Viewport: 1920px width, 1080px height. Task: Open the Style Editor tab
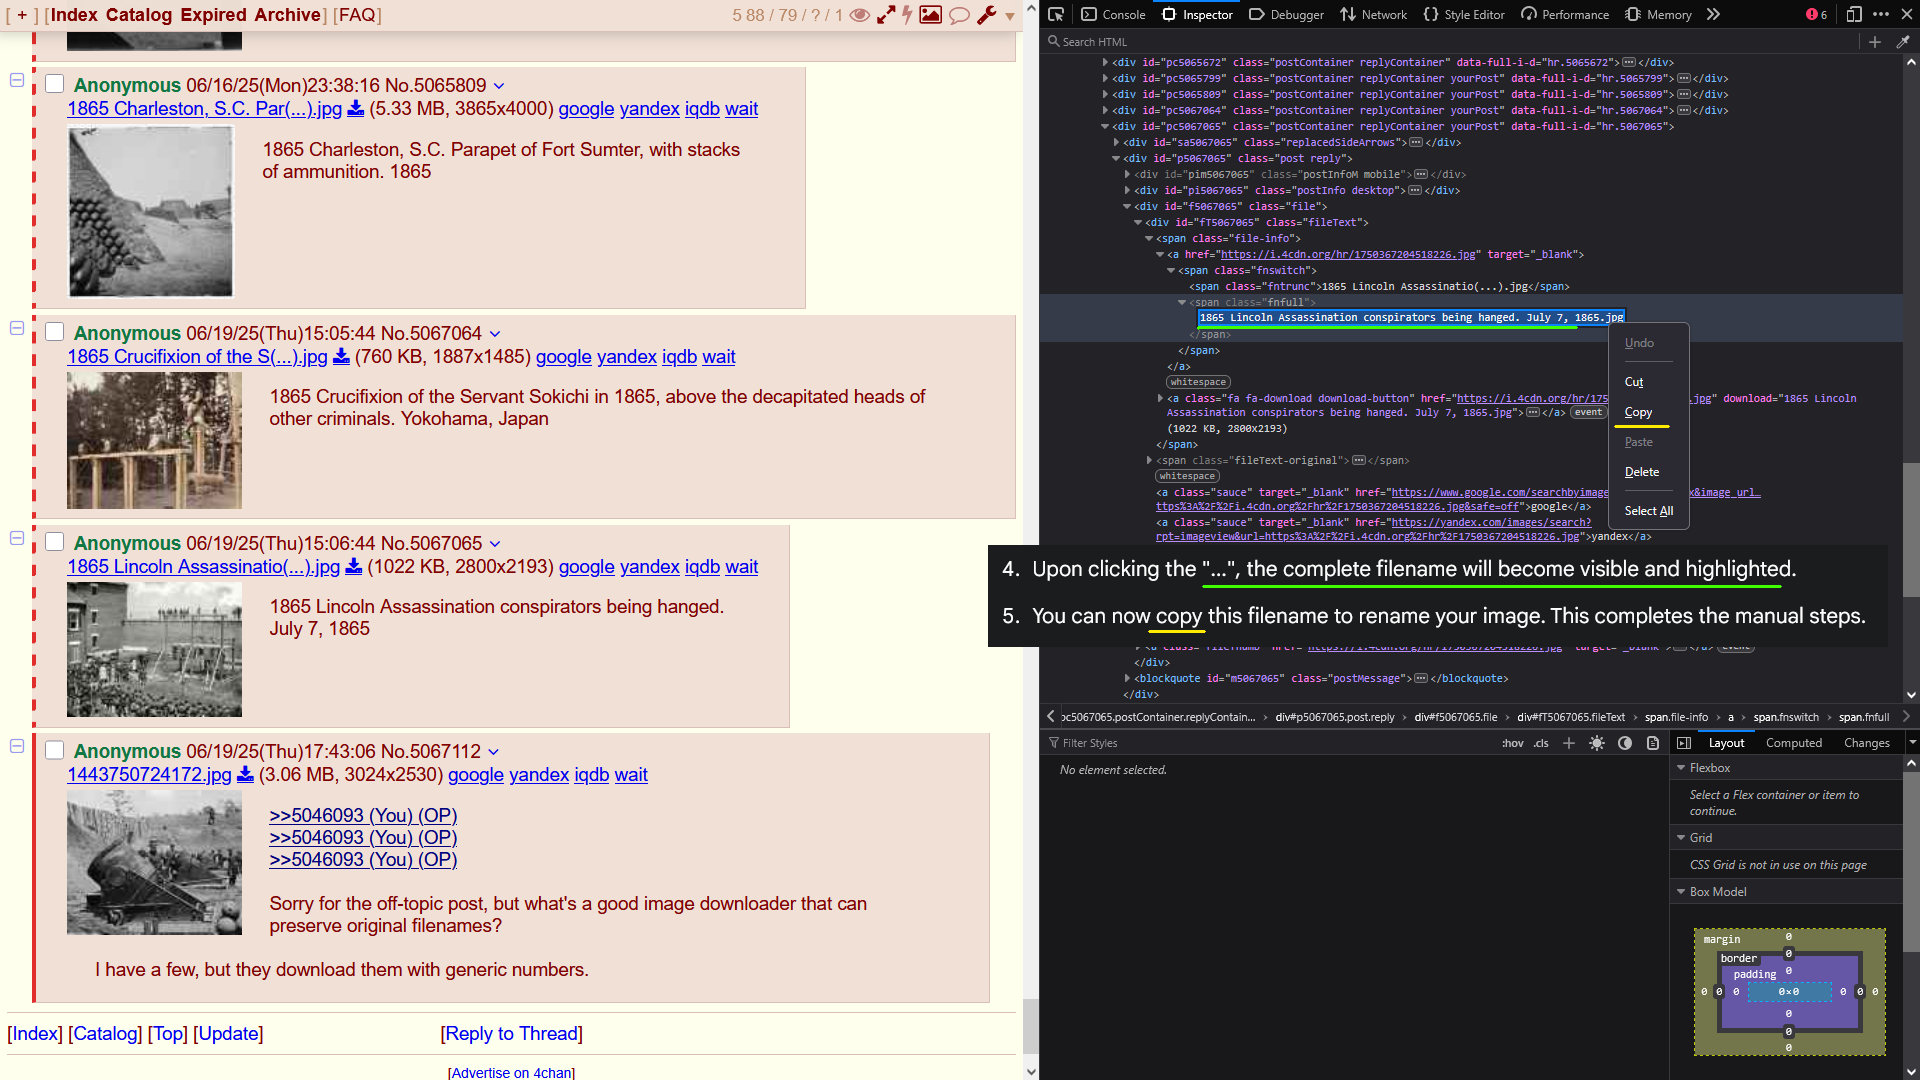coord(1464,14)
